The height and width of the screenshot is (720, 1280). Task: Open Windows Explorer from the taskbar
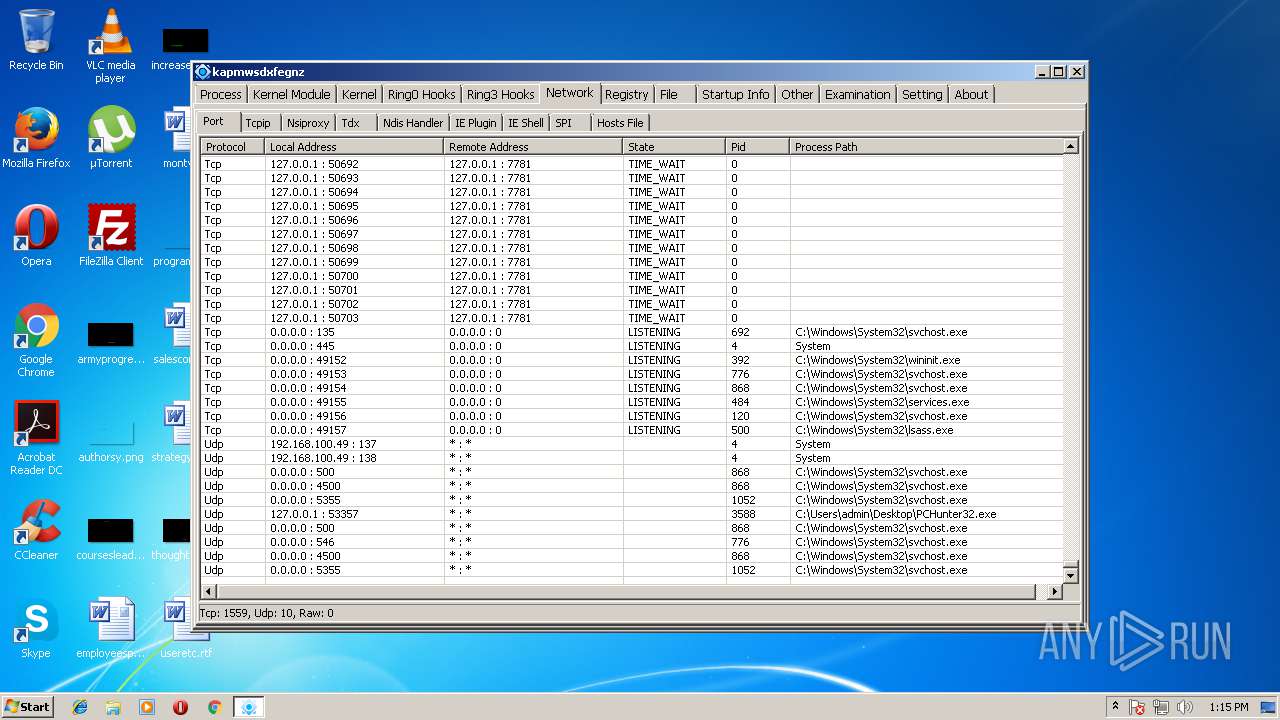113,707
